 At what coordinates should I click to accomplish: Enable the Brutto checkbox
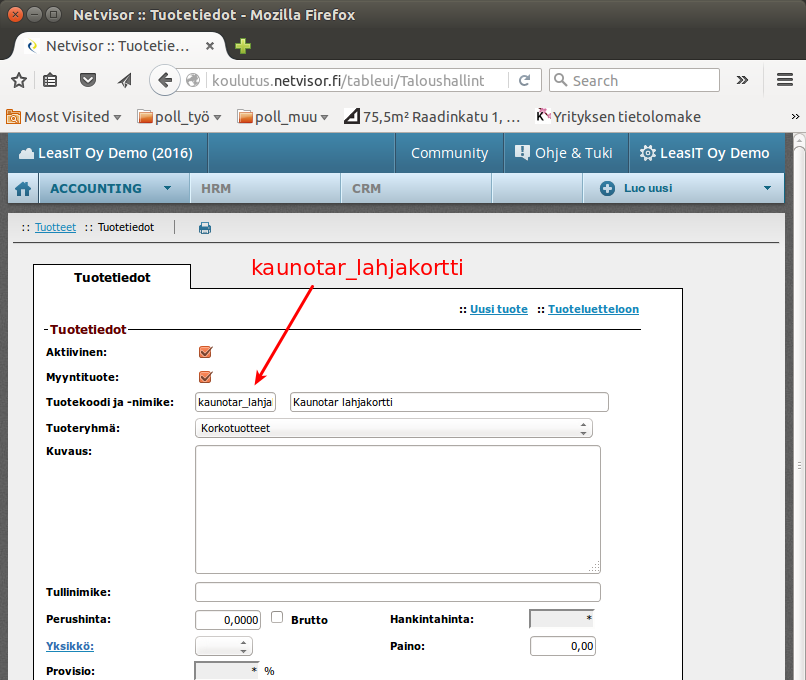pos(278,618)
